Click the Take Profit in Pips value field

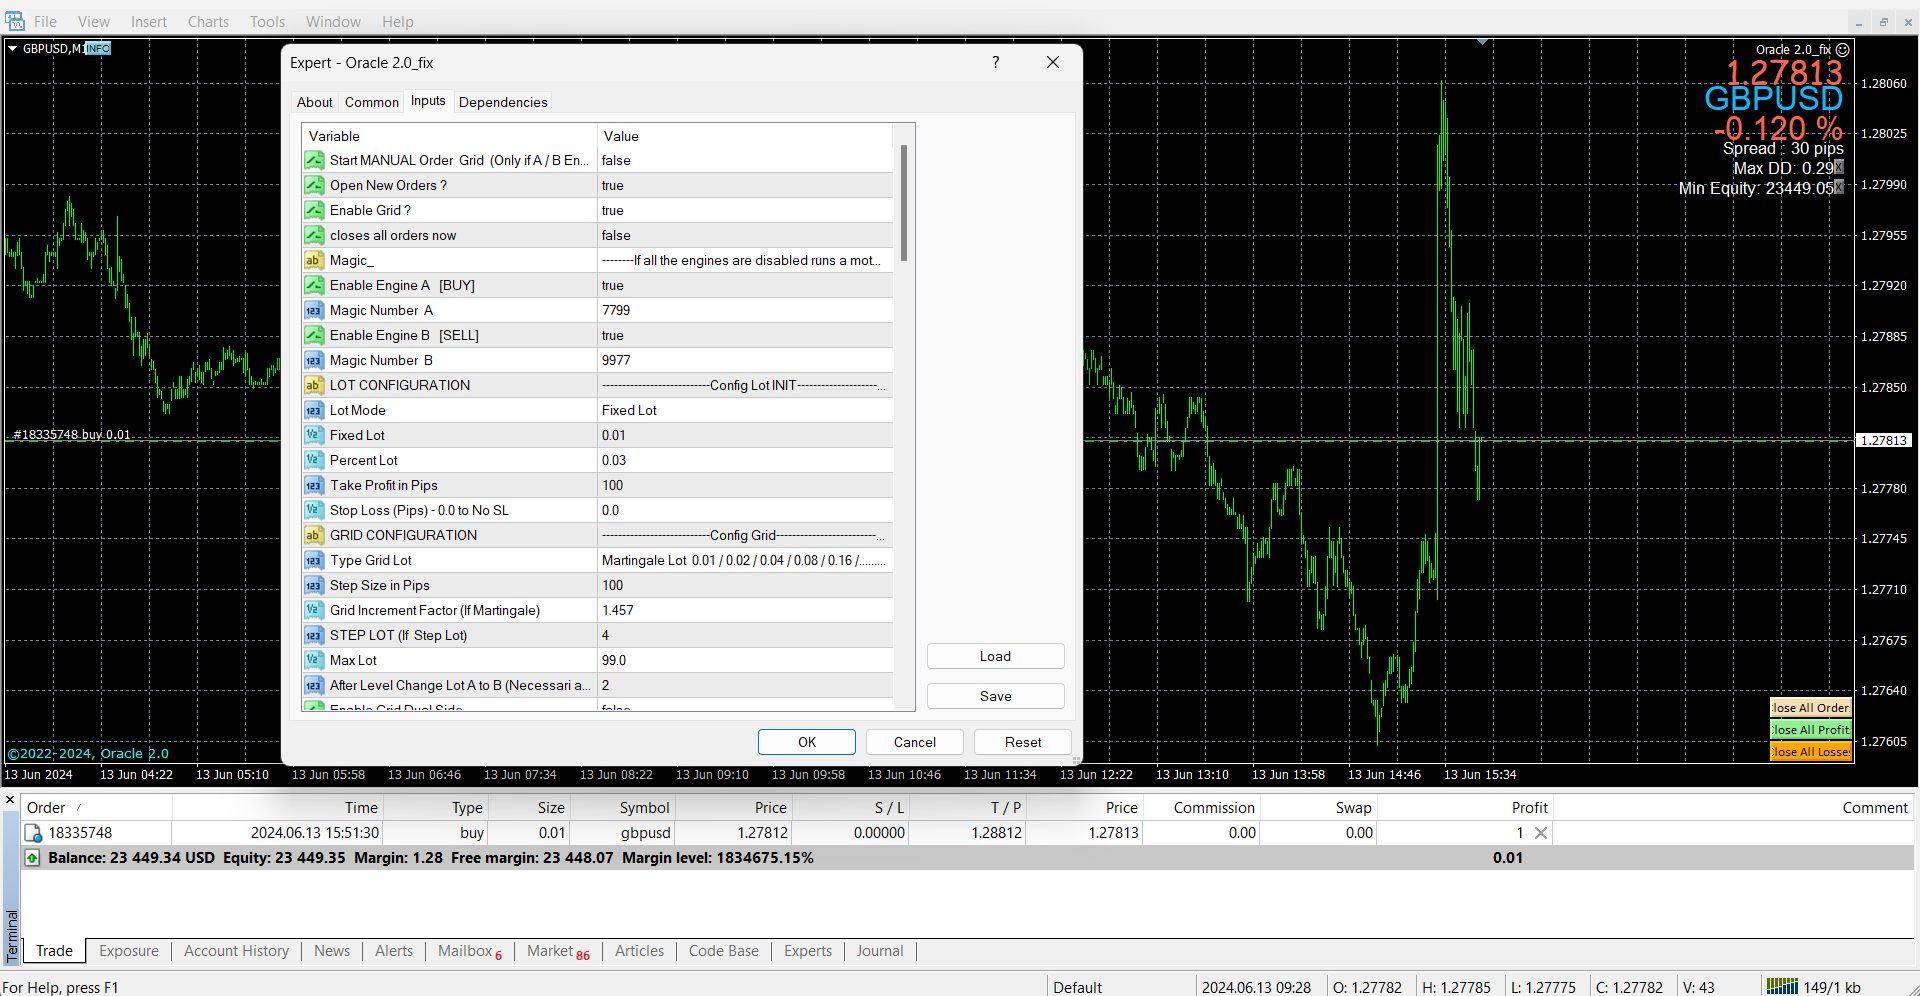pos(744,485)
